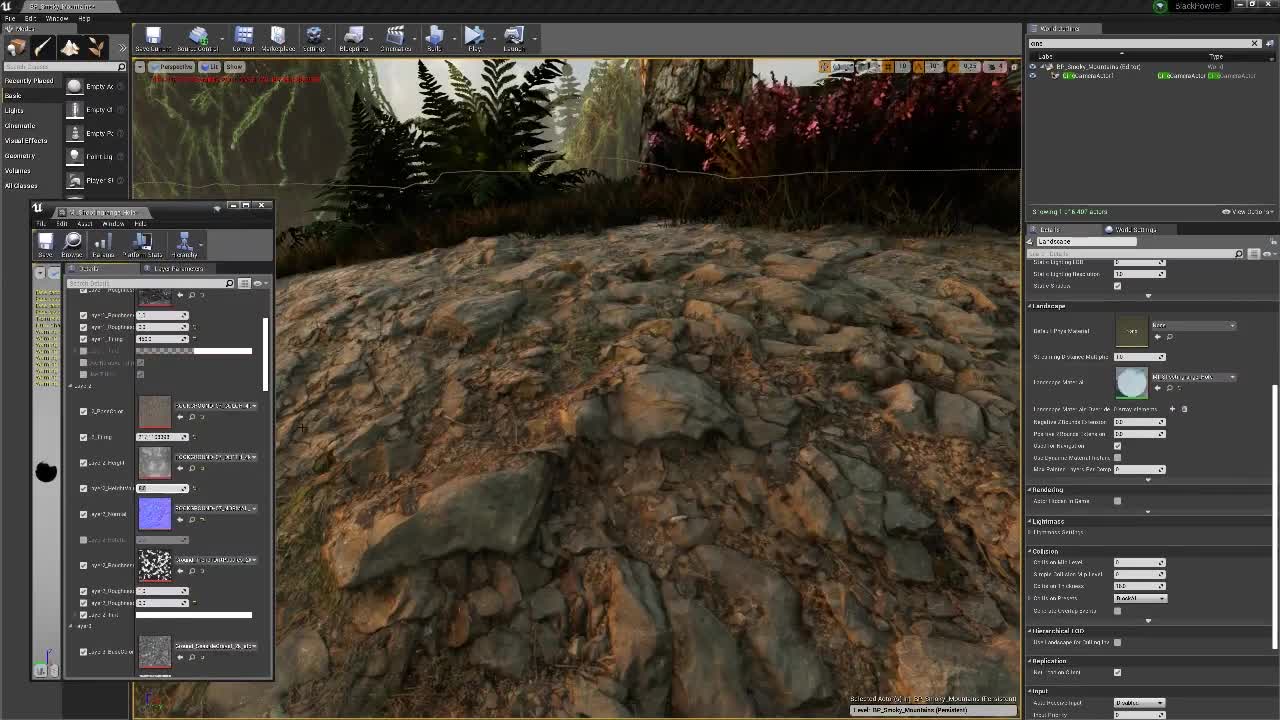Click the Lit view mode button
Image resolution: width=1280 pixels, height=720 pixels.
(x=210, y=67)
